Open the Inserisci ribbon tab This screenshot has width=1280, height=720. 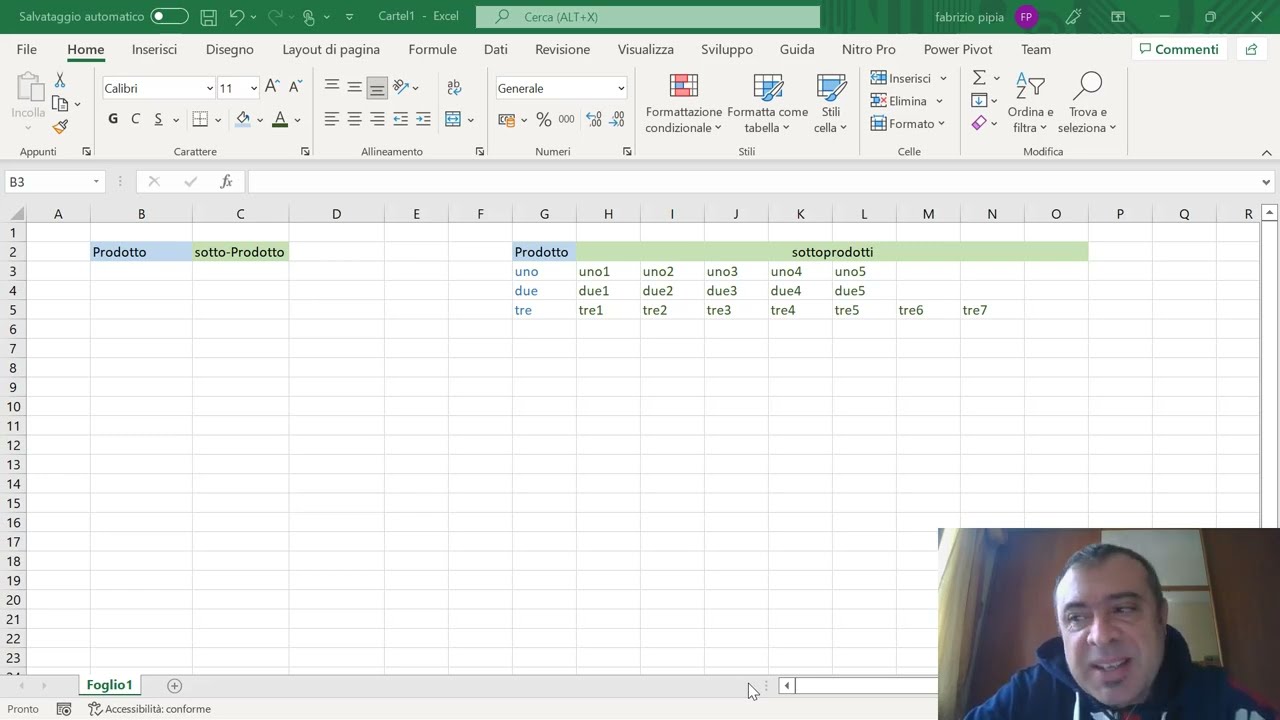(154, 49)
